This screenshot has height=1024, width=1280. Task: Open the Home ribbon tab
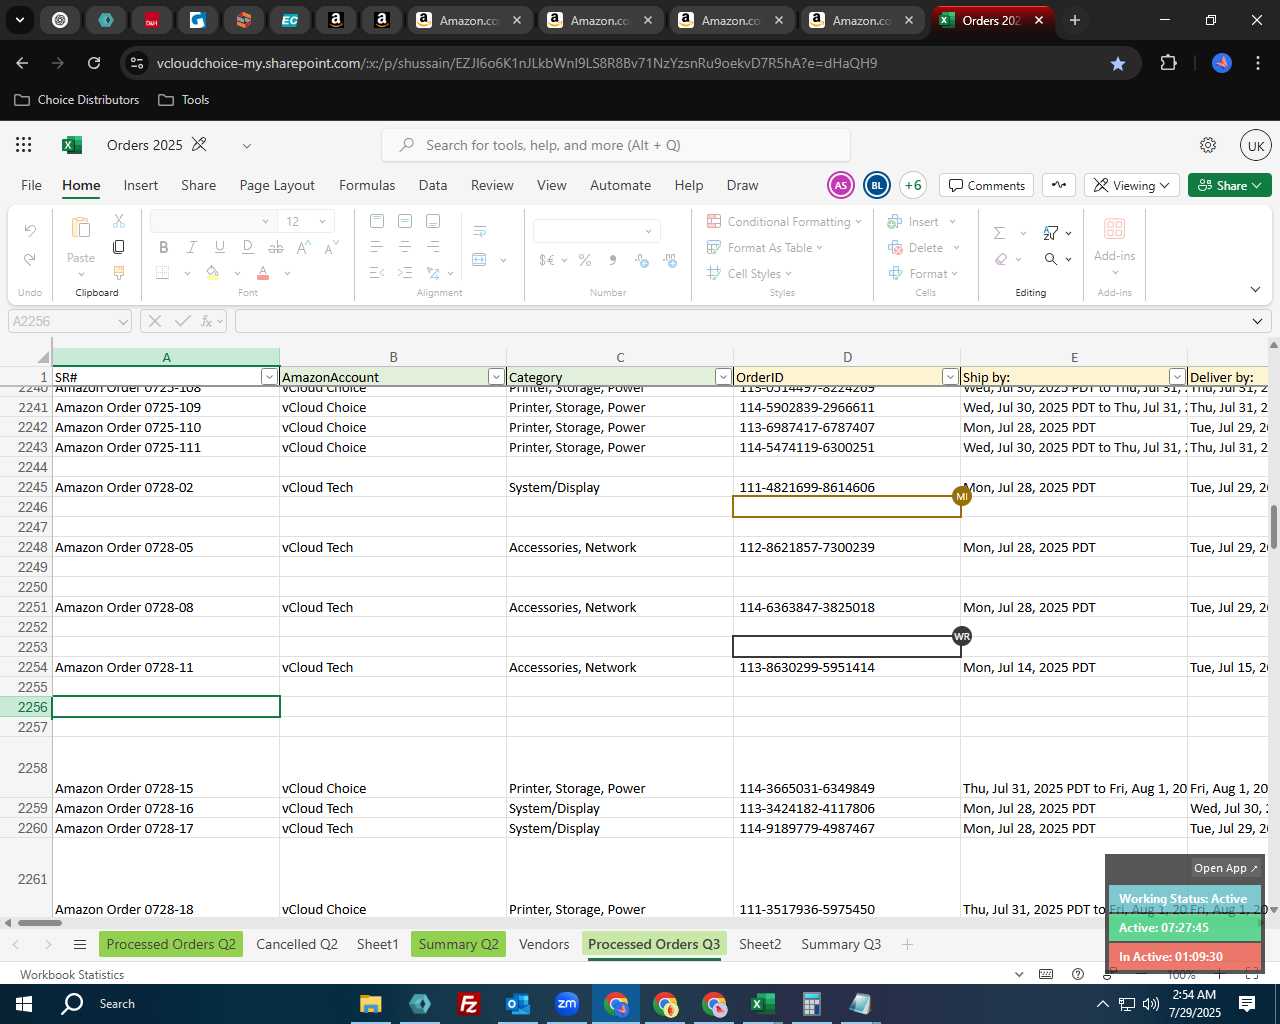(81, 185)
